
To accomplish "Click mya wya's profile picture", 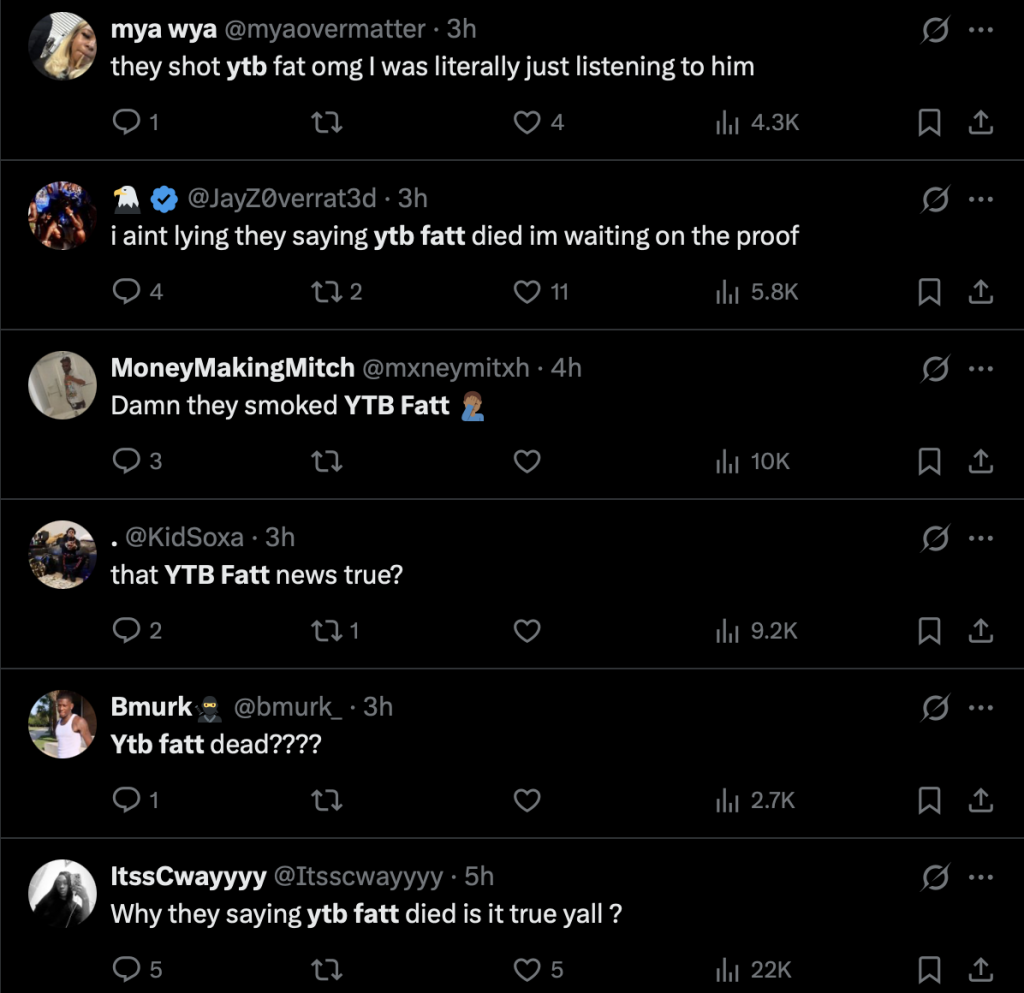I will coord(63,46).
